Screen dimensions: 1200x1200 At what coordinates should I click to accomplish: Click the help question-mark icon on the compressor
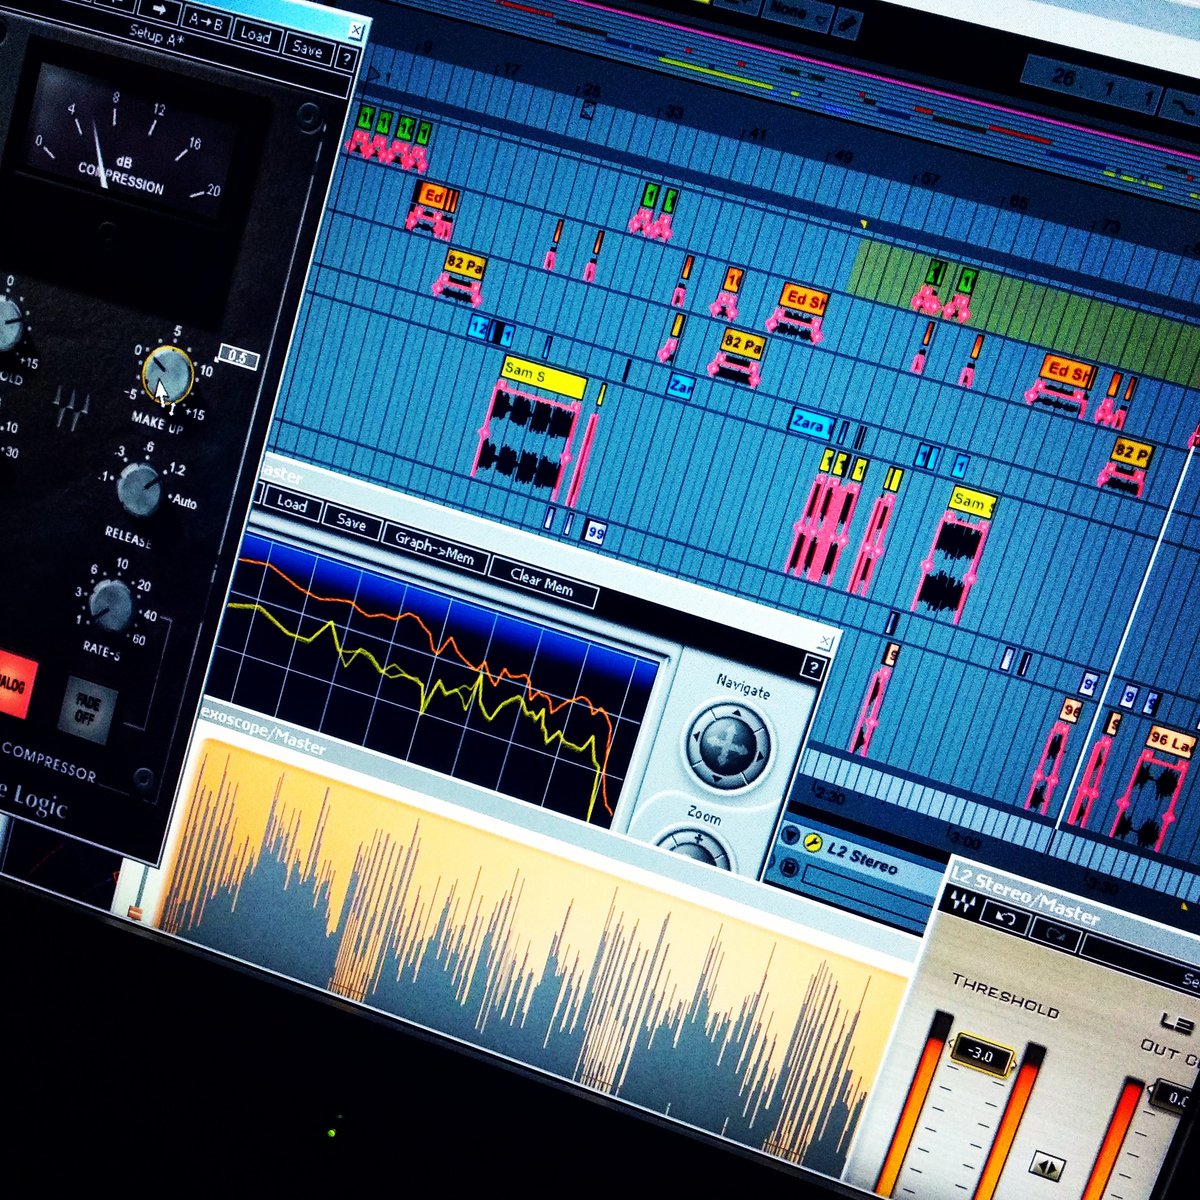point(347,56)
